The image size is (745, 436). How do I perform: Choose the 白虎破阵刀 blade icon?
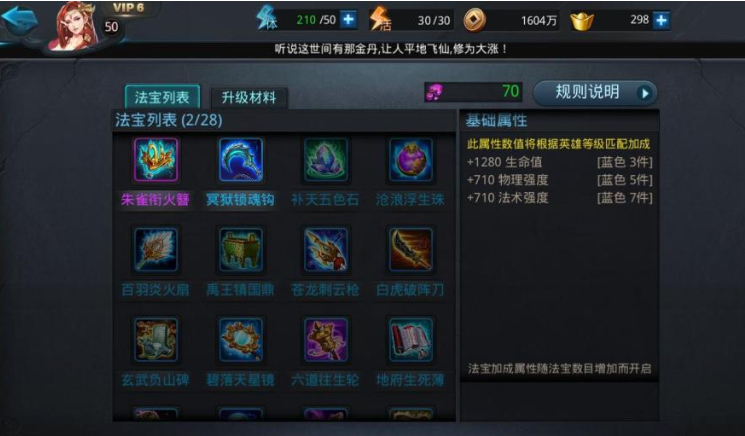(411, 250)
